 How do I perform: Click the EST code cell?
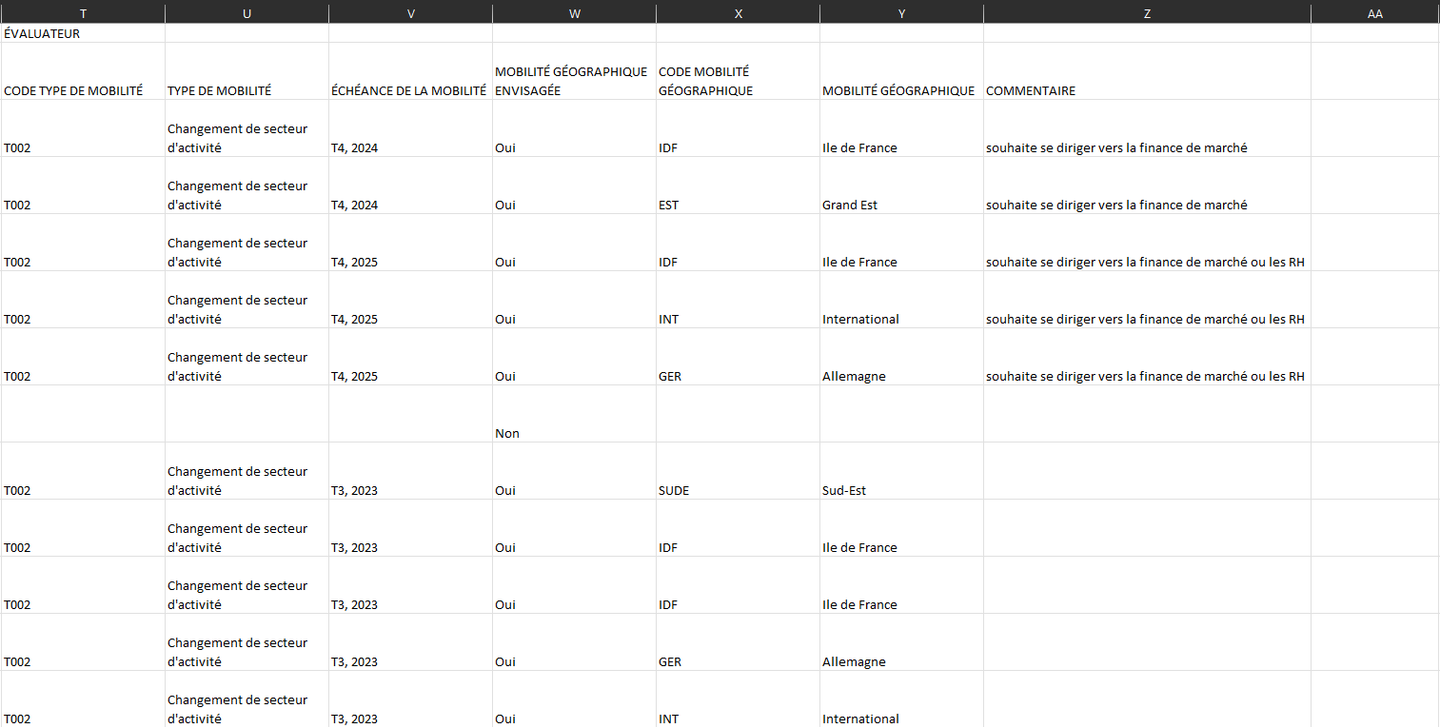tap(738, 204)
